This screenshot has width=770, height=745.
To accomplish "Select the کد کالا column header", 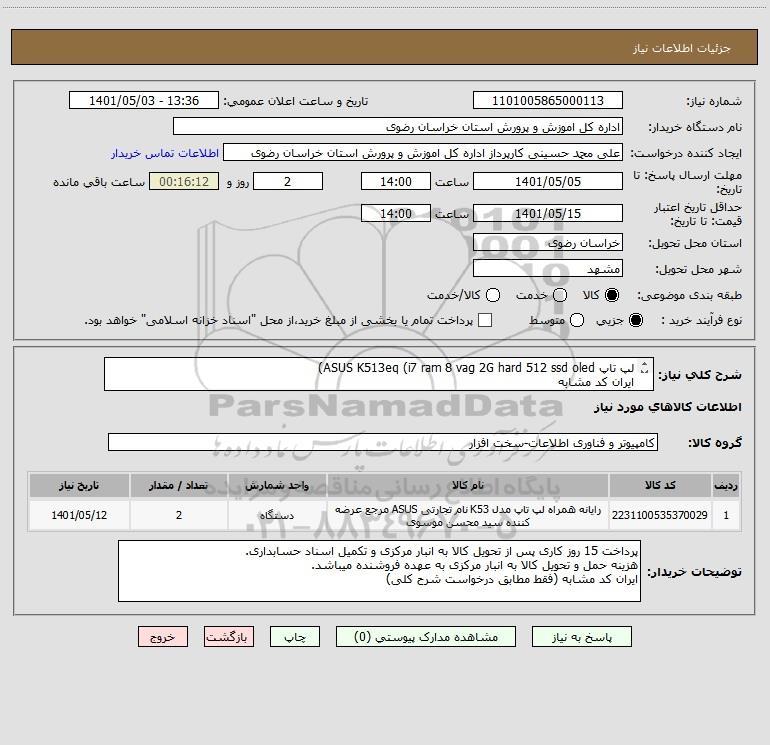I will [x=660, y=485].
